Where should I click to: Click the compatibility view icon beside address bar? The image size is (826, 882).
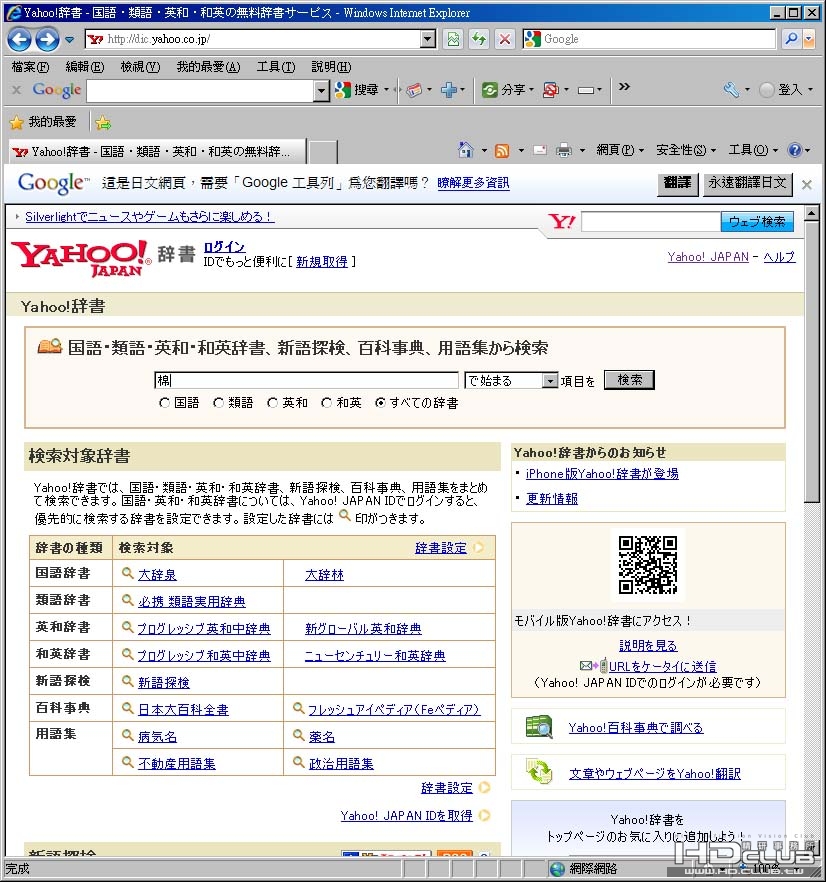(453, 39)
